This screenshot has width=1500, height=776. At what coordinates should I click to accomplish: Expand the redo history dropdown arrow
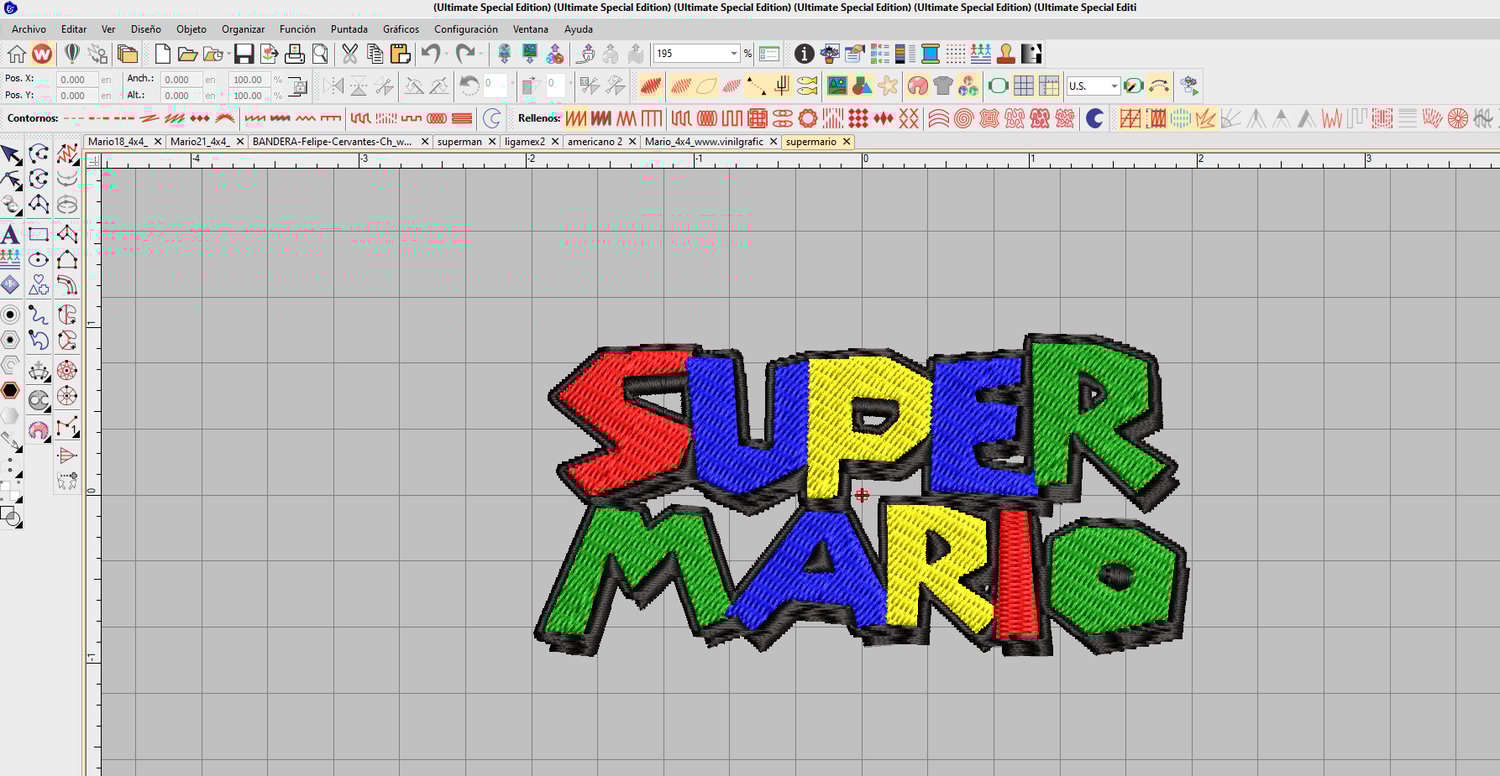[480, 54]
